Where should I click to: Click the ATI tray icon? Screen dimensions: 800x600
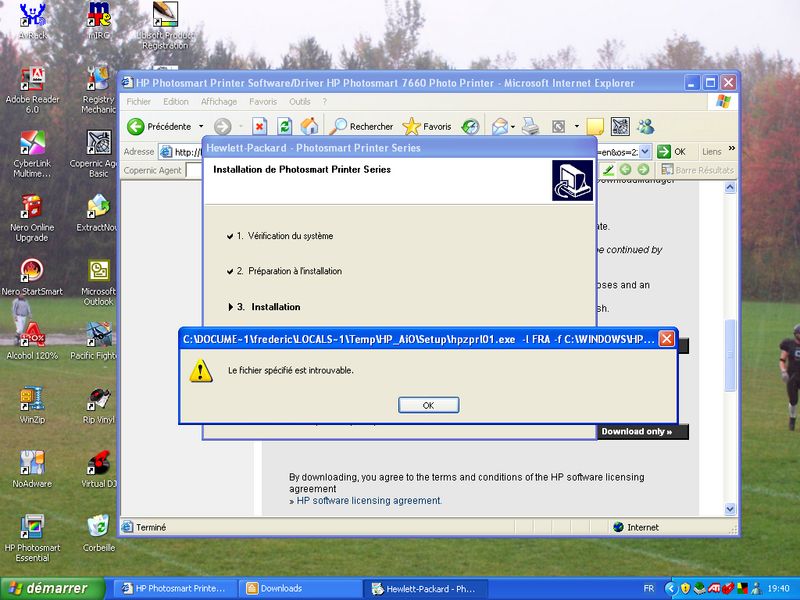click(x=713, y=588)
